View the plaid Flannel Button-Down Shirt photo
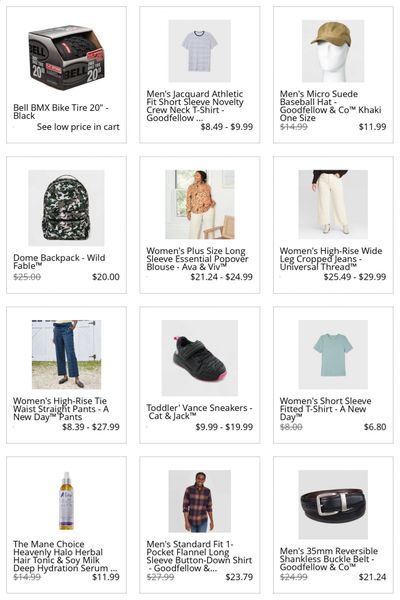Viewport: 400px width, 600px height. 199,501
